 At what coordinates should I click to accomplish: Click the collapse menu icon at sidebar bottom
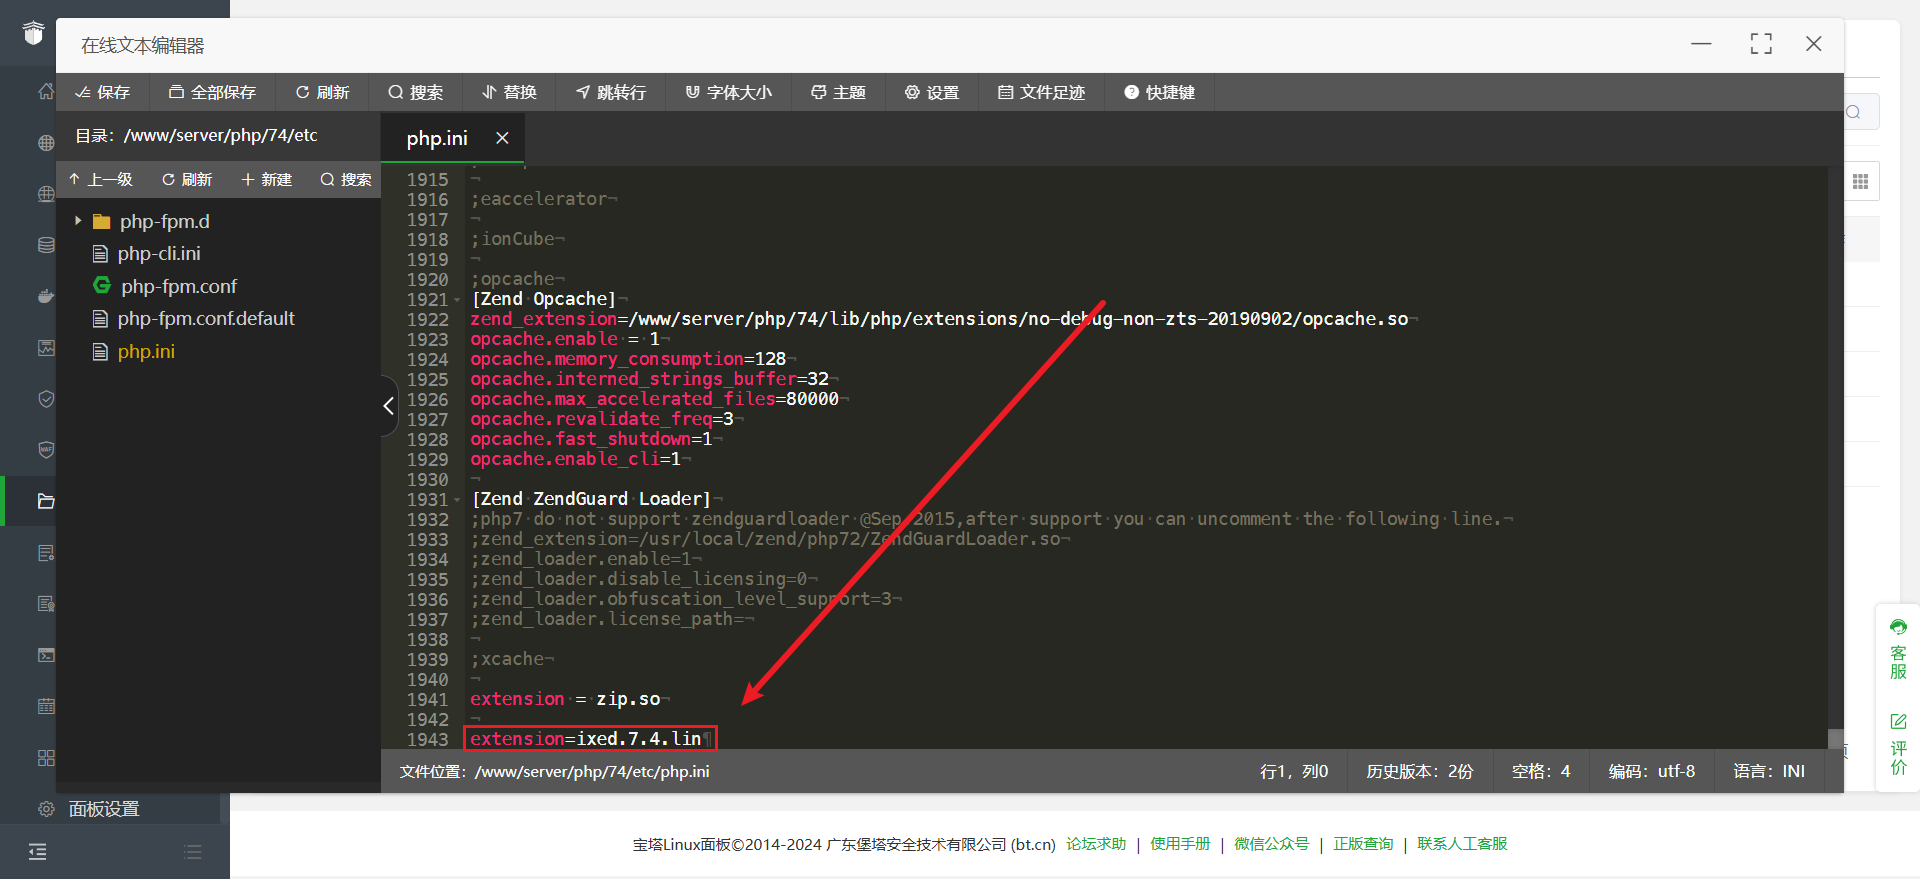click(37, 852)
